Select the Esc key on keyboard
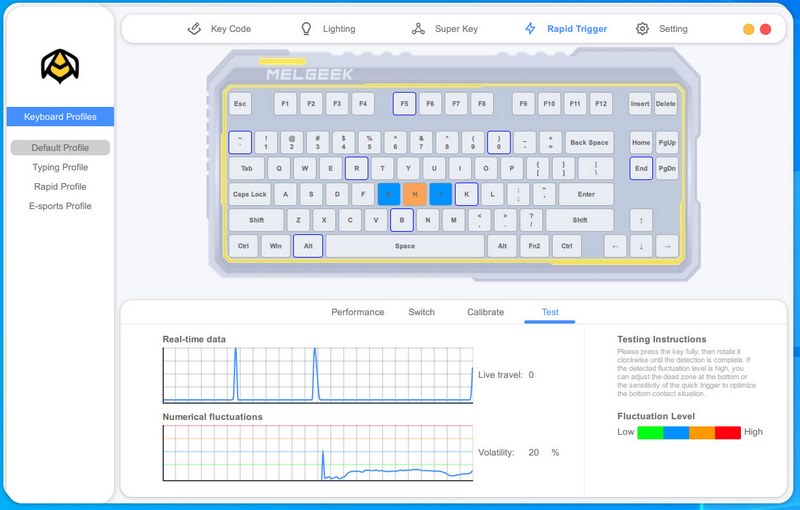The image size is (800, 510). (240, 104)
